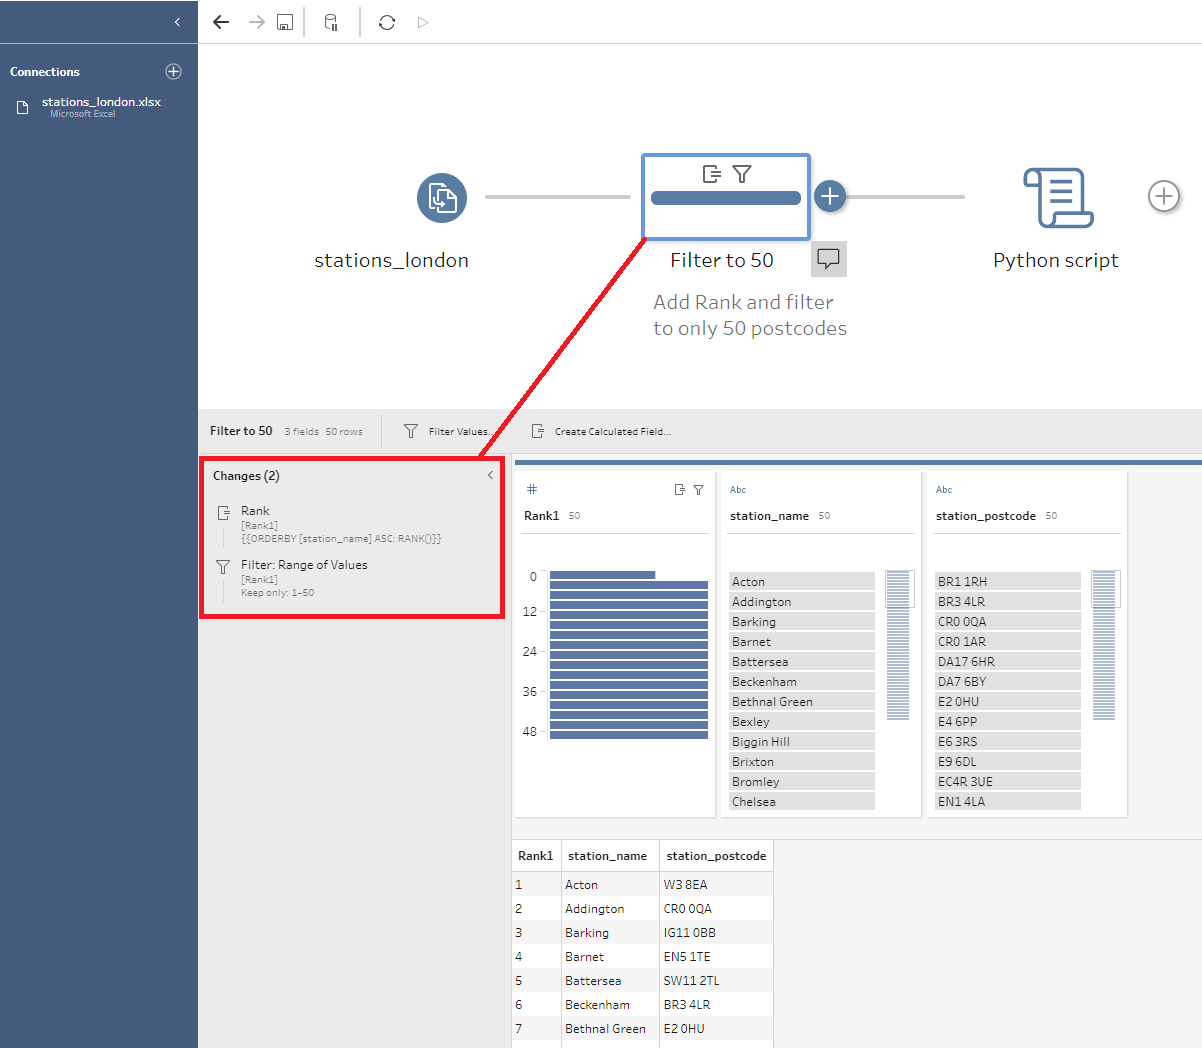This screenshot has width=1202, height=1048.
Task: Click the station_name card scroll minimap
Action: pyautogui.click(x=898, y=645)
